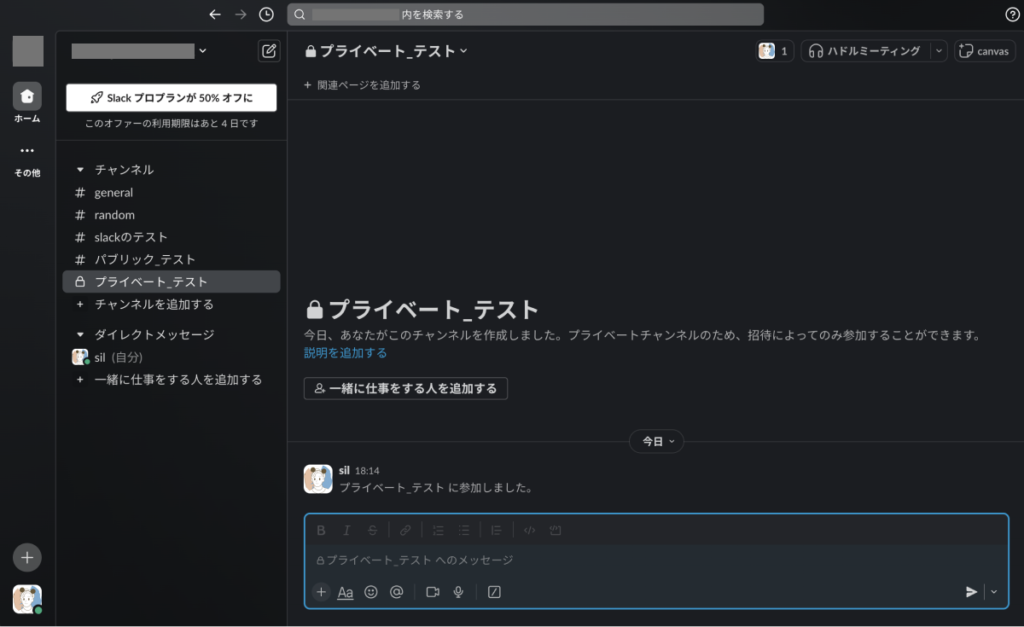Open the 今日 date dropdown
Image resolution: width=1024 pixels, height=627 pixels.
pos(656,441)
